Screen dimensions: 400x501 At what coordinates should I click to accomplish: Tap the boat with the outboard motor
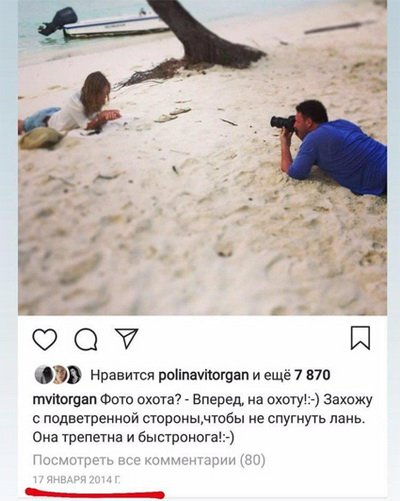[103, 23]
